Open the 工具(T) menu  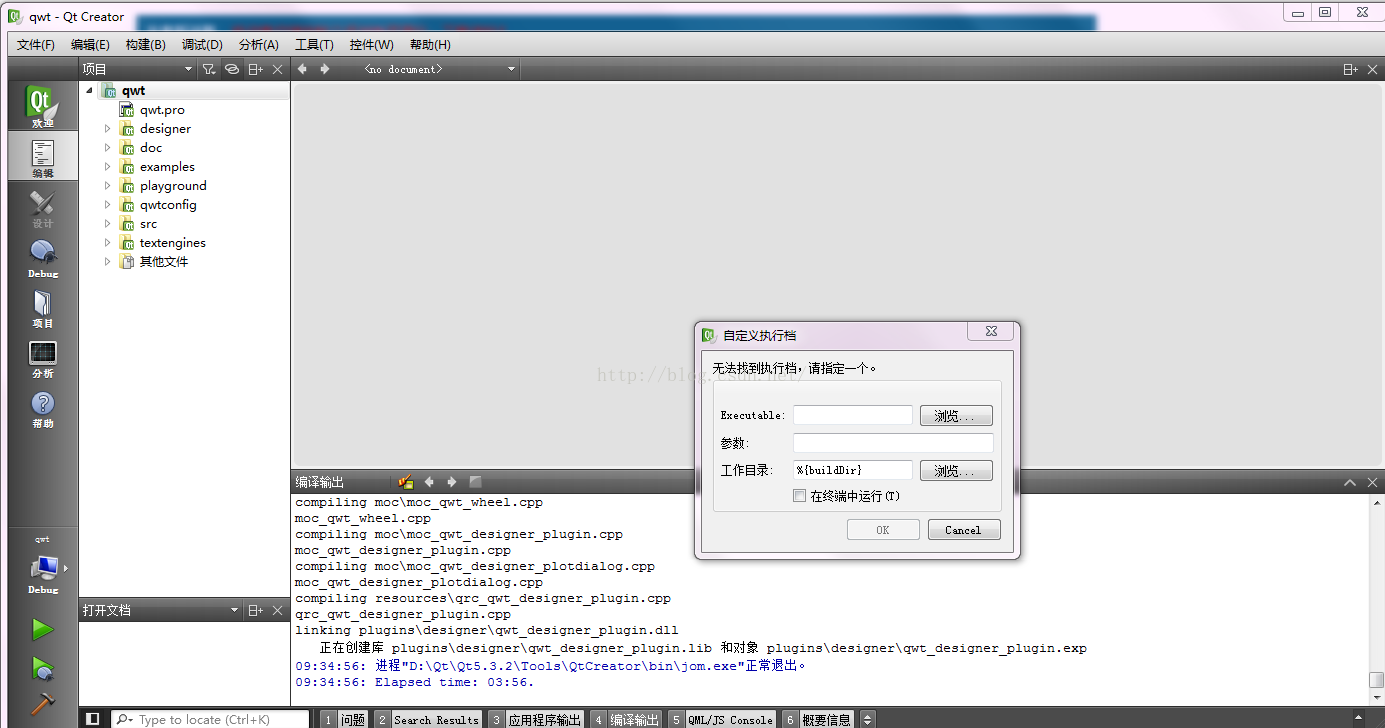click(314, 45)
